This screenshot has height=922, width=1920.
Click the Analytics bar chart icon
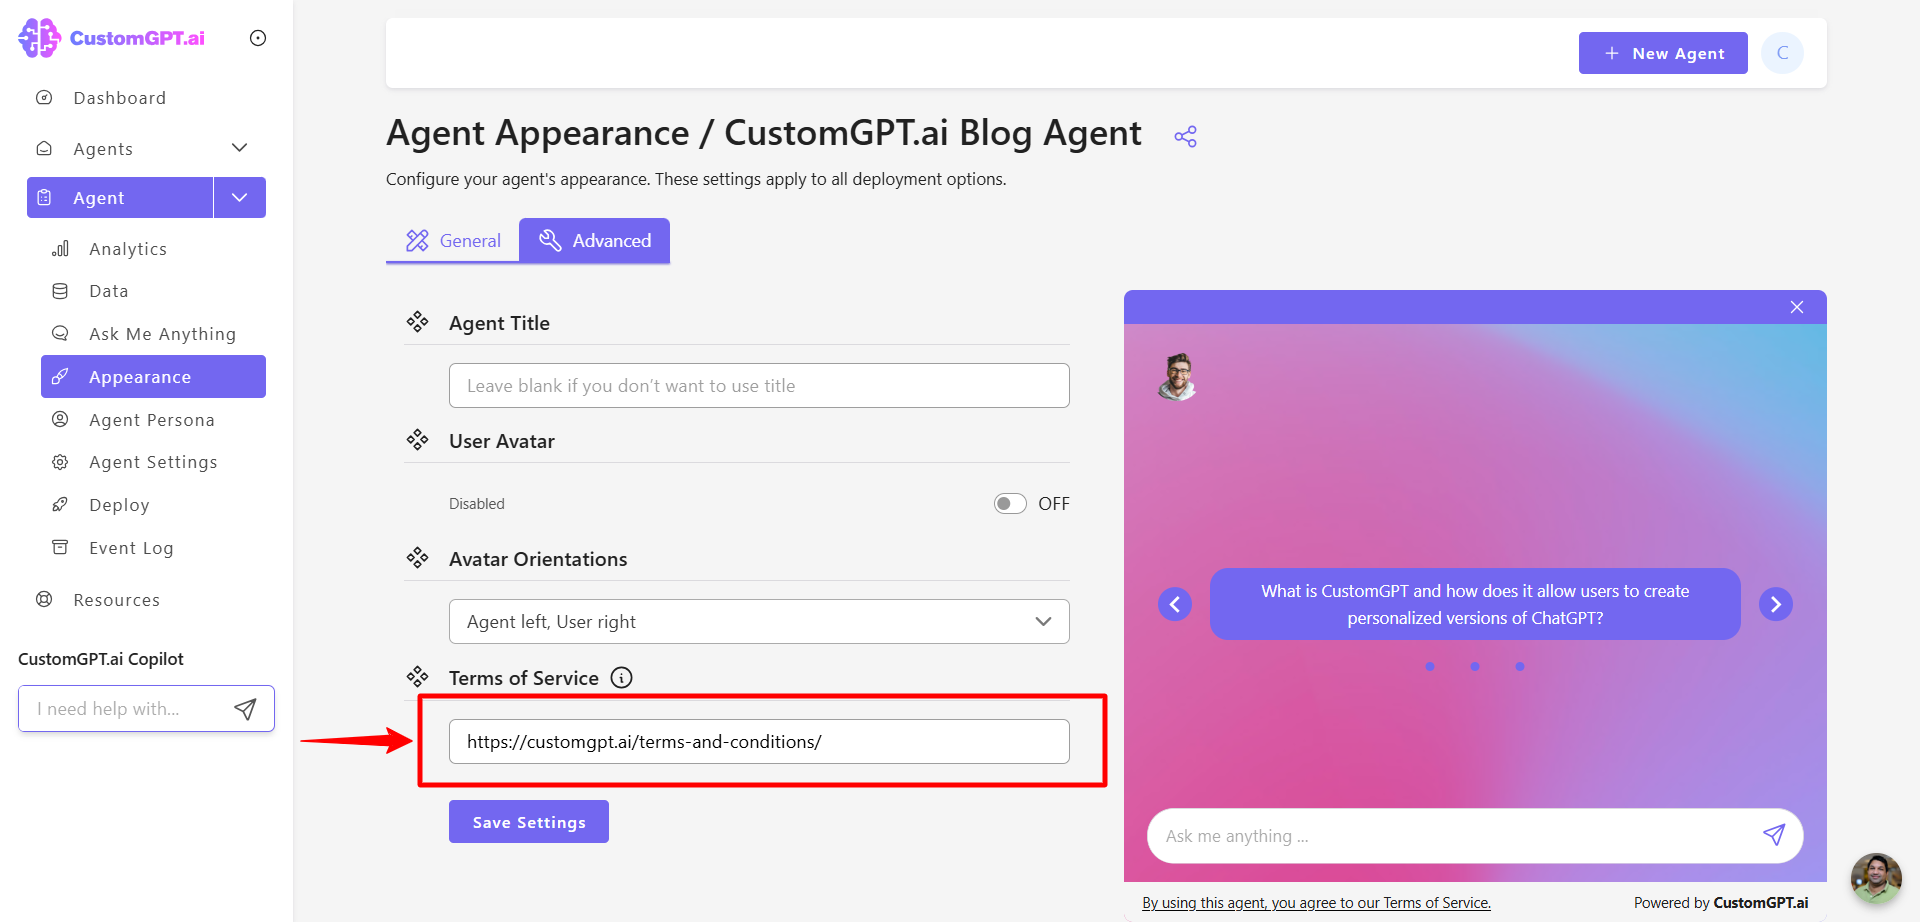tap(60, 248)
